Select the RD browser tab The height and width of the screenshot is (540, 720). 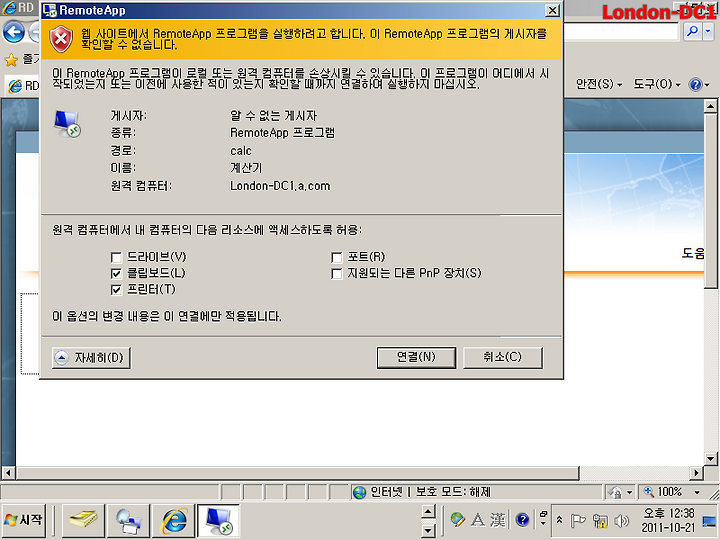[23, 85]
